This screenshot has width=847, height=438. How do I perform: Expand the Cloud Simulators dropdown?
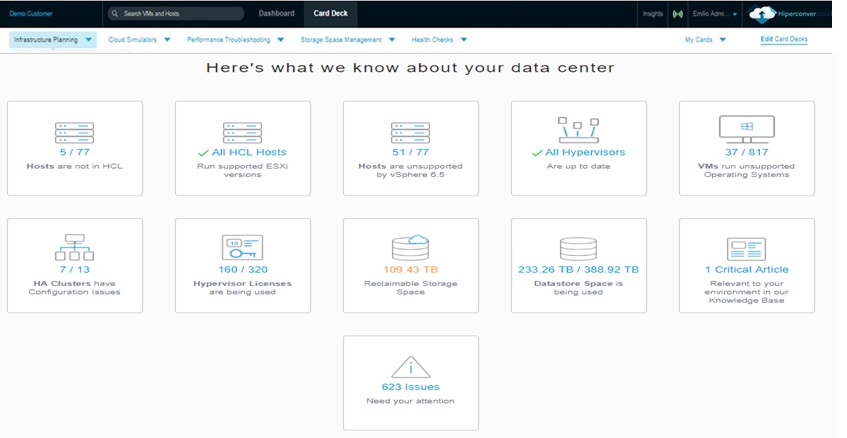139,40
